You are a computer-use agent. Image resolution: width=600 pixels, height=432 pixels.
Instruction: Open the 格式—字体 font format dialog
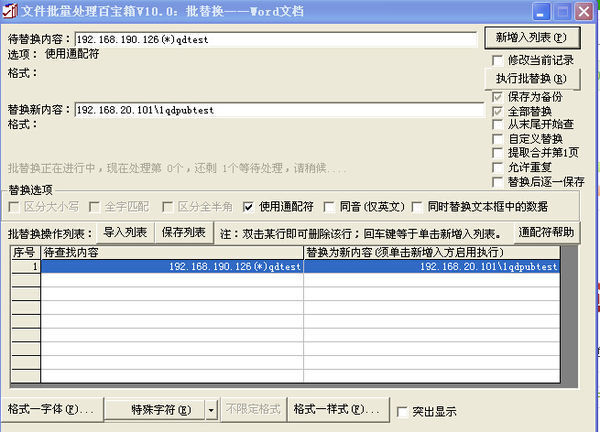50,410
